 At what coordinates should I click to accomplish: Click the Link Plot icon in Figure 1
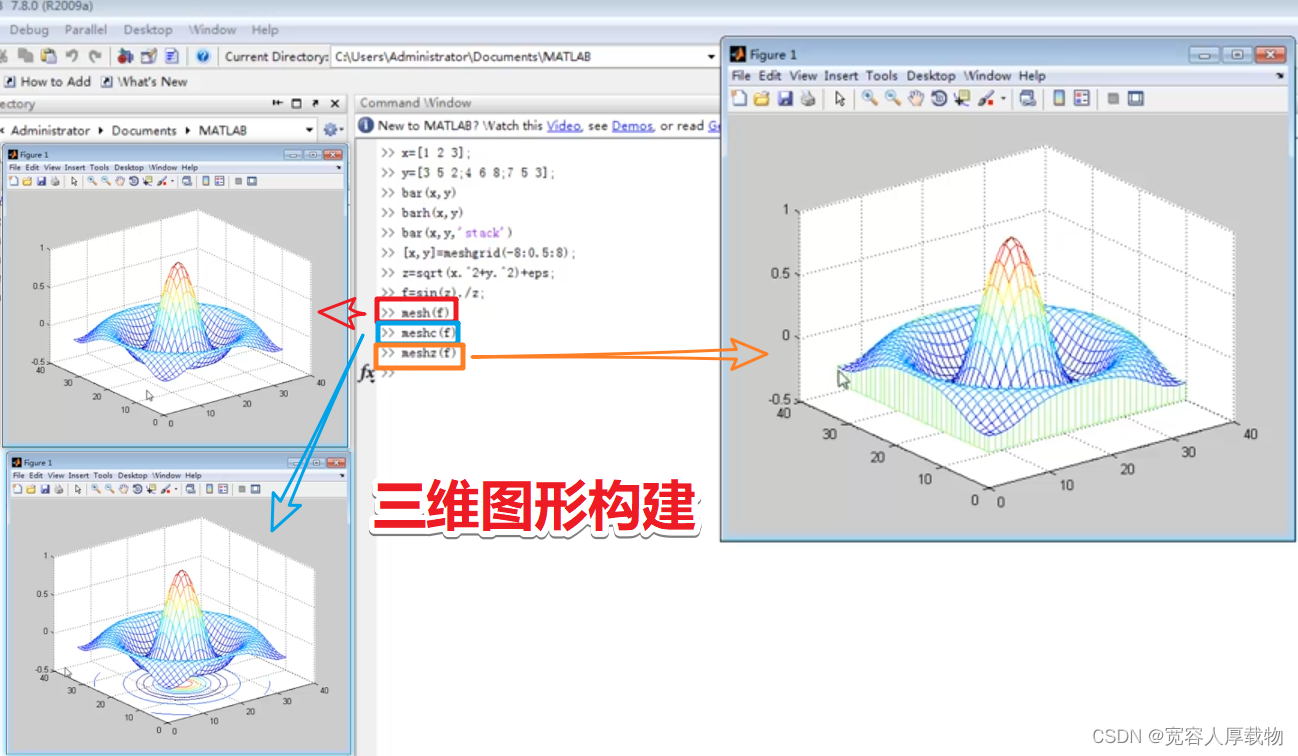point(1027,98)
